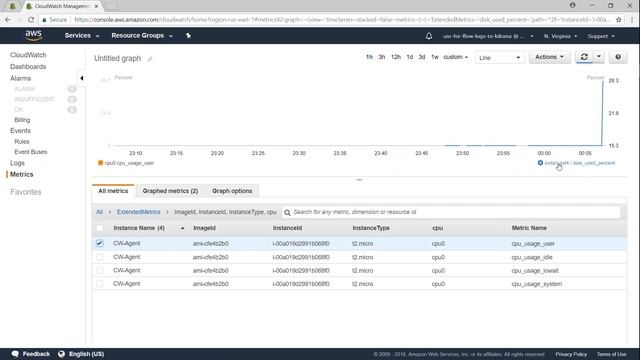Viewport: 640px width, 360px height.
Task: Reload the page in the browser
Action: (x=31, y=20)
